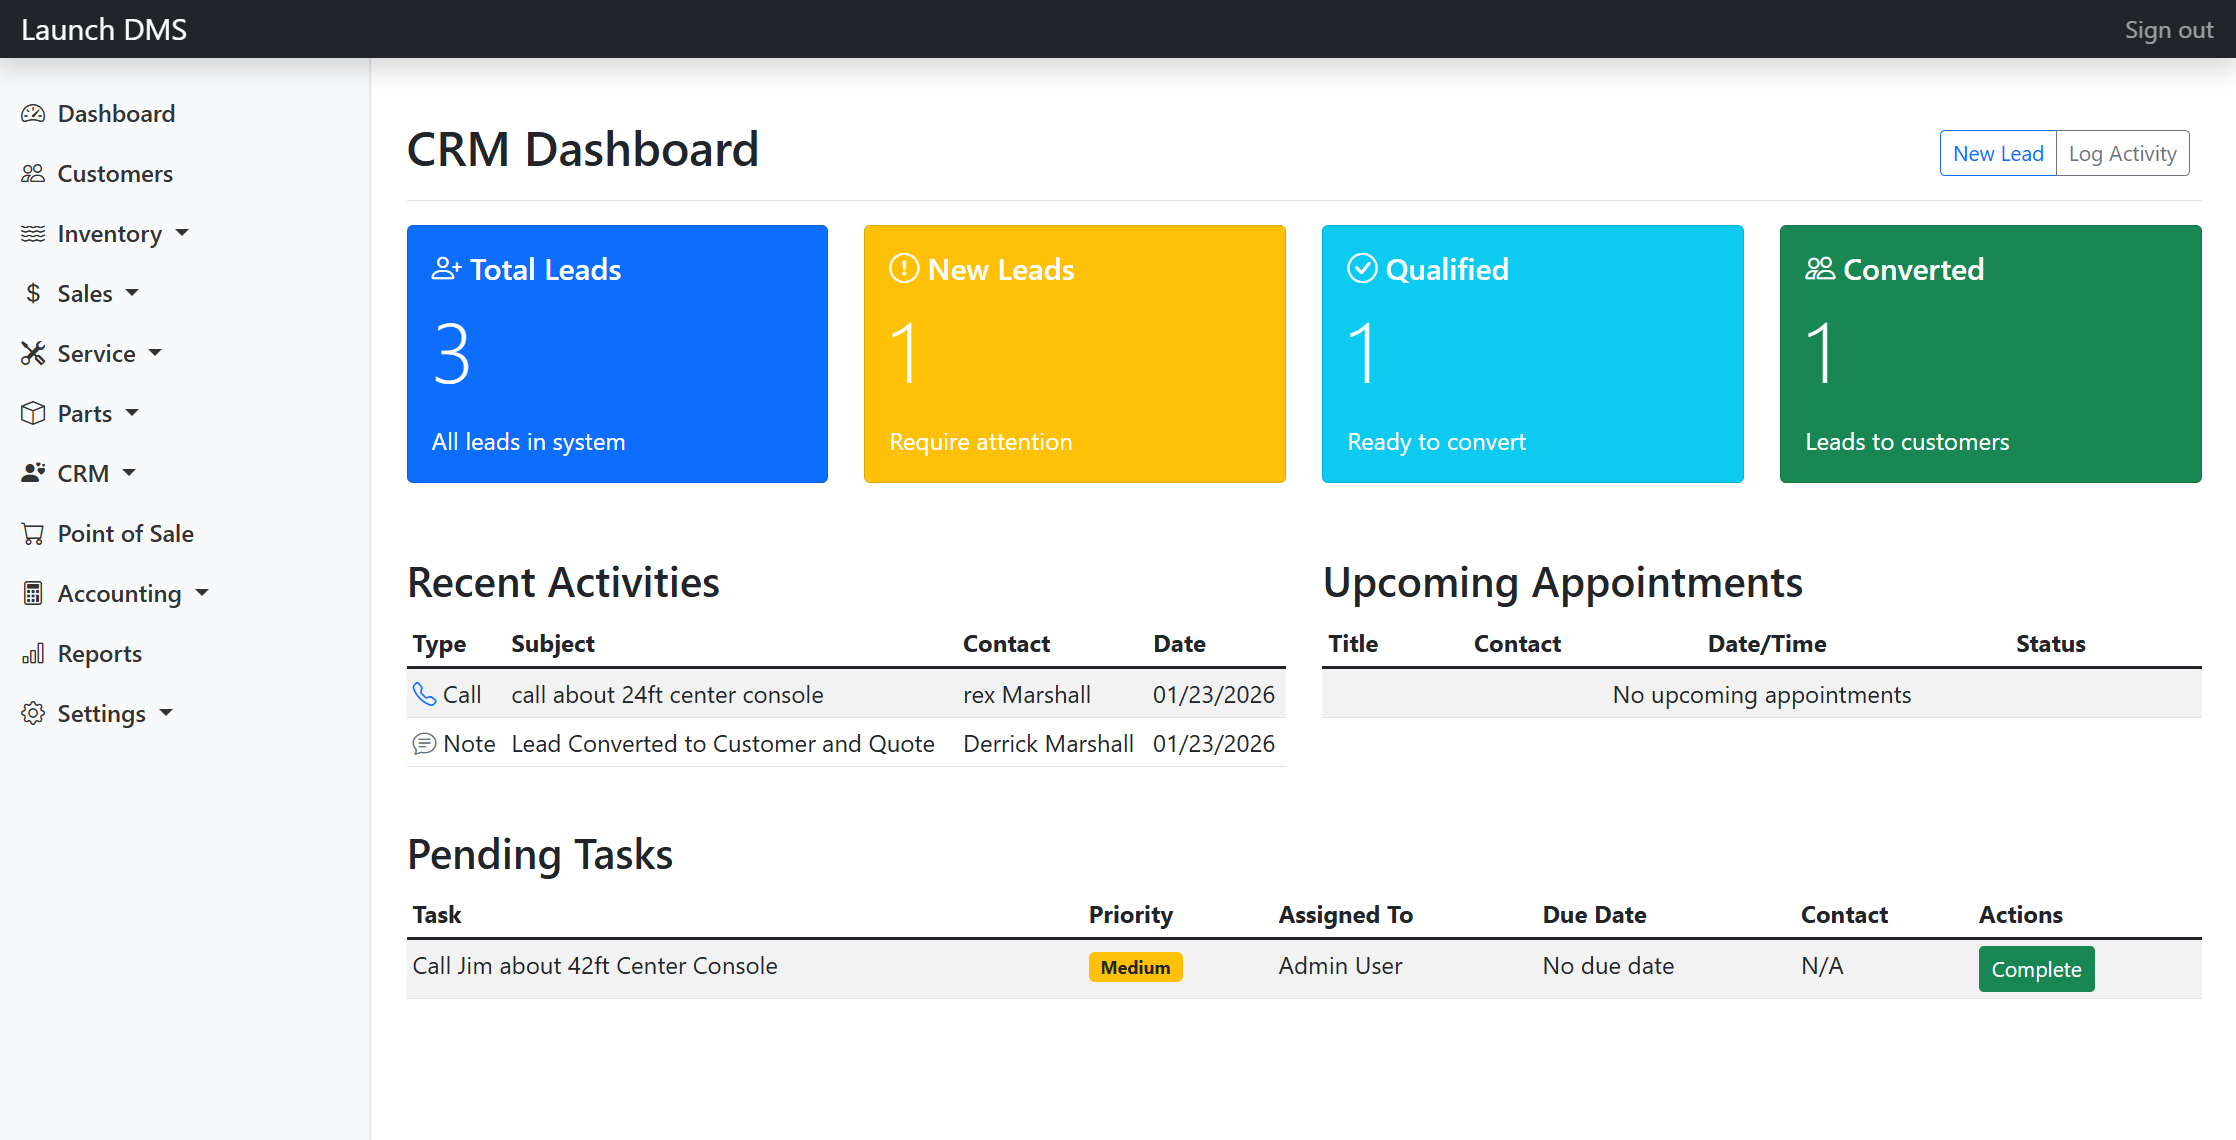
Task: Click the Reports bar chart icon
Action: [33, 654]
